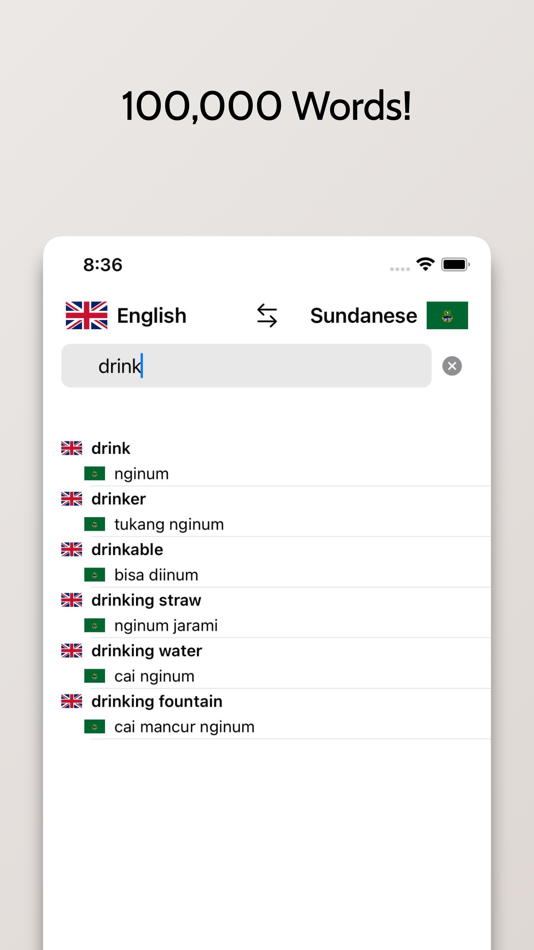
Task: Tap the UK flag next to English
Action: pyautogui.click(x=87, y=315)
